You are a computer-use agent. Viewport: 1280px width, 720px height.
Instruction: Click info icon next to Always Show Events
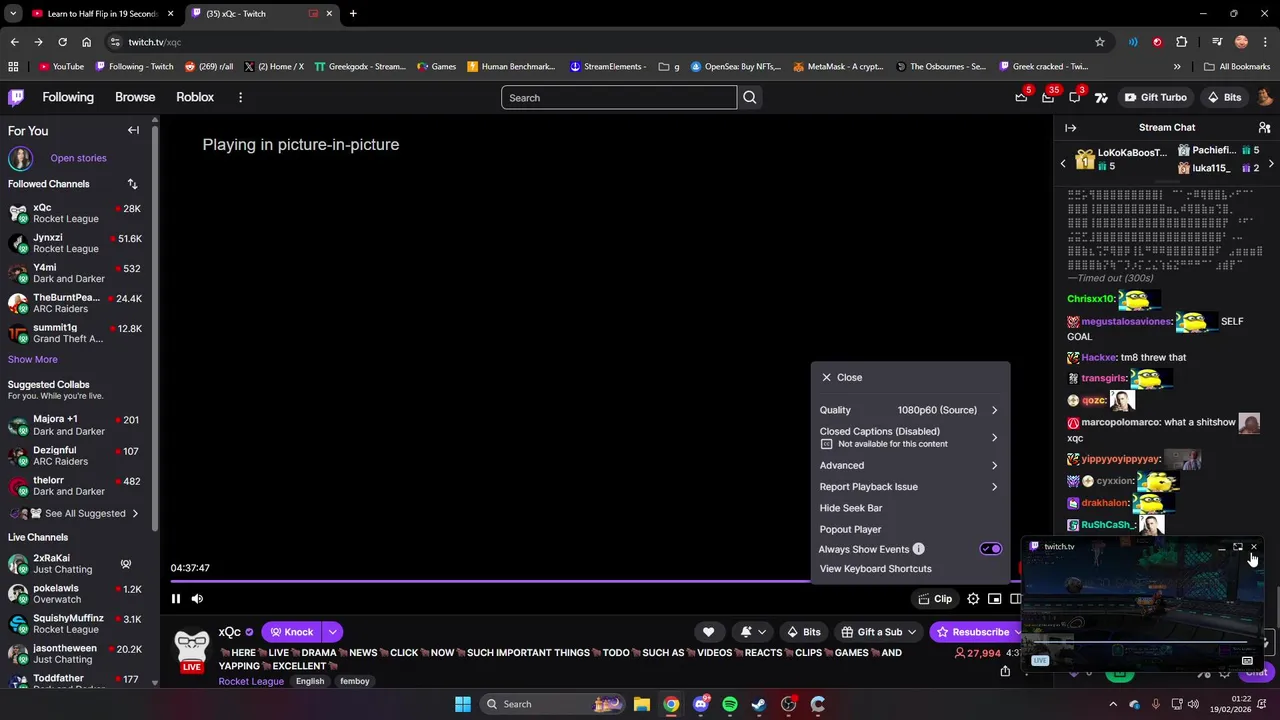(x=918, y=549)
